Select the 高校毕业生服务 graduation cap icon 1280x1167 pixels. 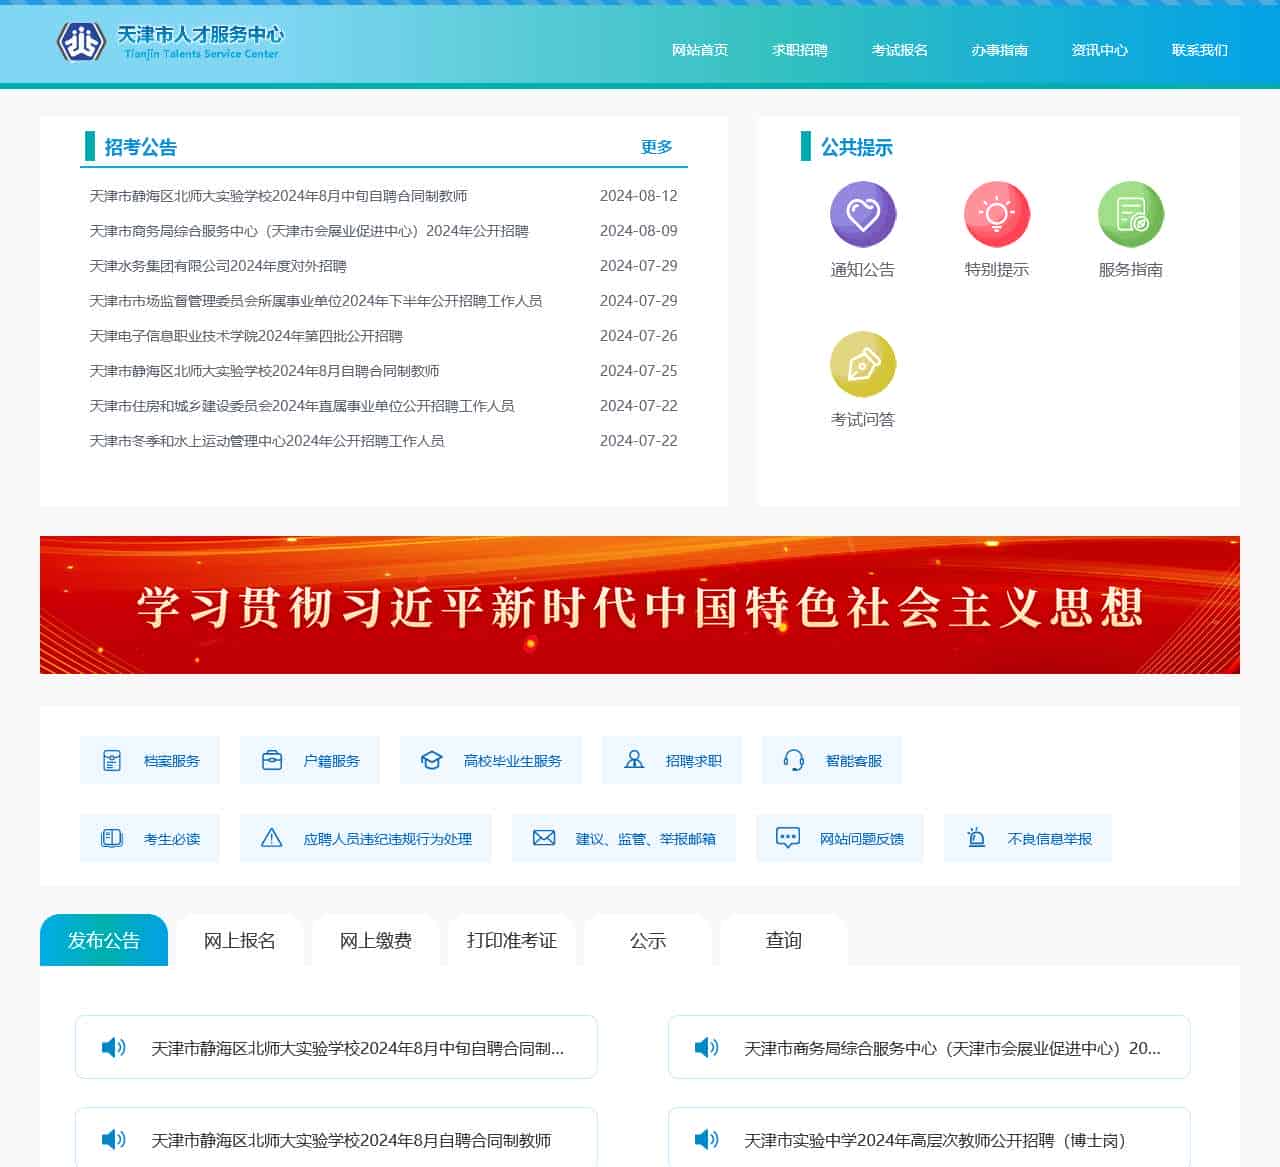click(x=432, y=759)
